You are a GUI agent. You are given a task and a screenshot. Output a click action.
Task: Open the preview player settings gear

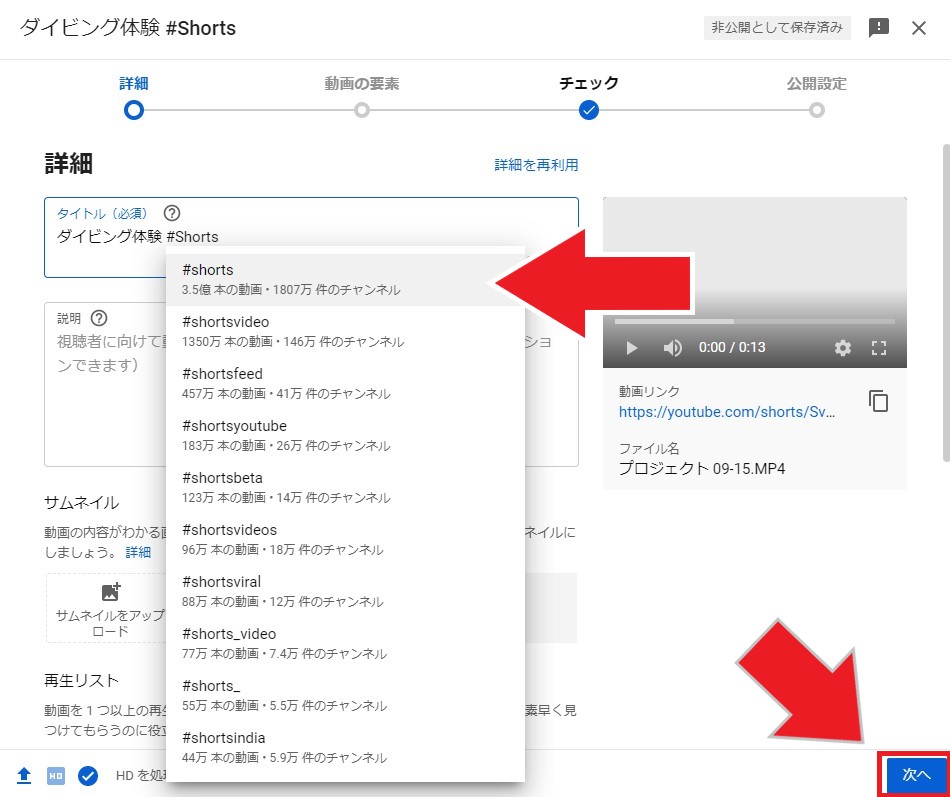pos(843,348)
